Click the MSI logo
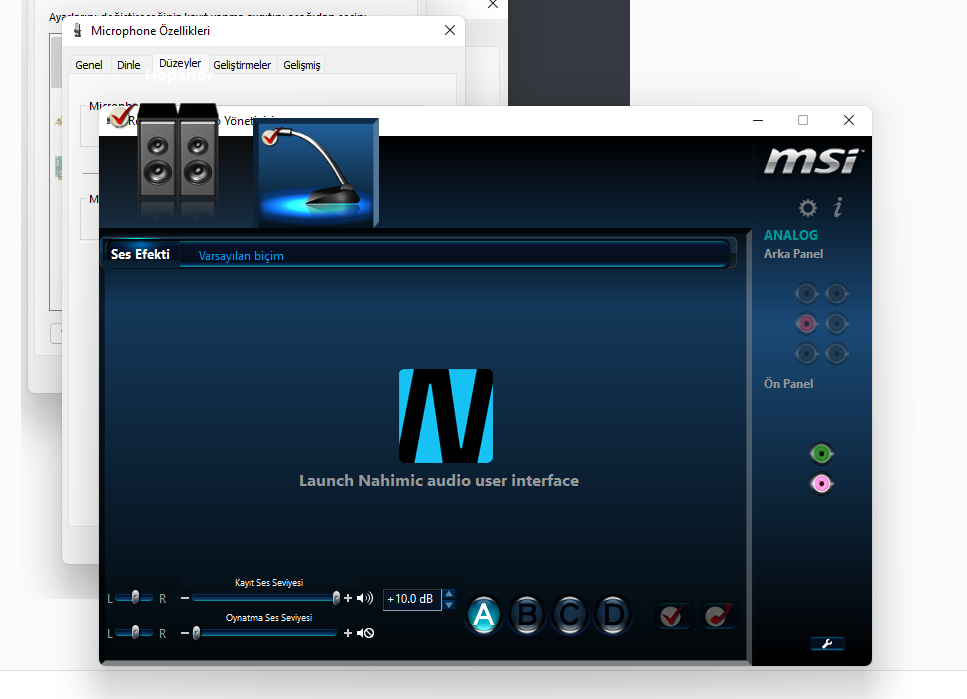 [x=812, y=161]
